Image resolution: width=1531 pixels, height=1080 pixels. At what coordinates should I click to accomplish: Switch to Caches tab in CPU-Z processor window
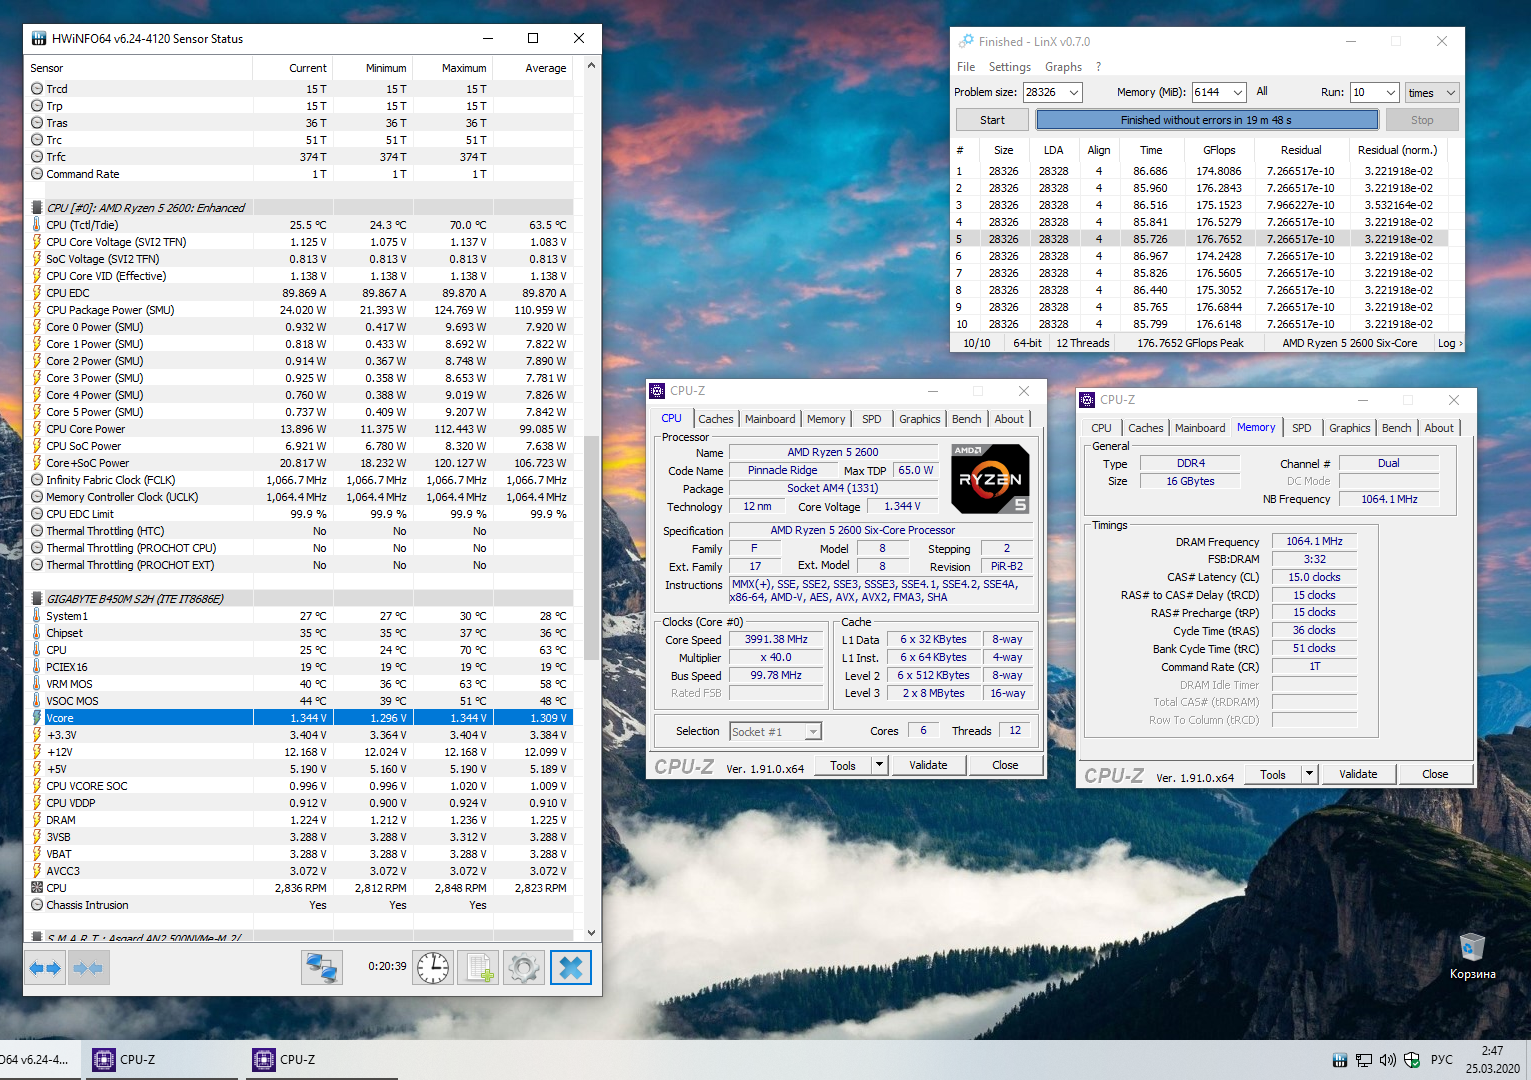pos(716,419)
